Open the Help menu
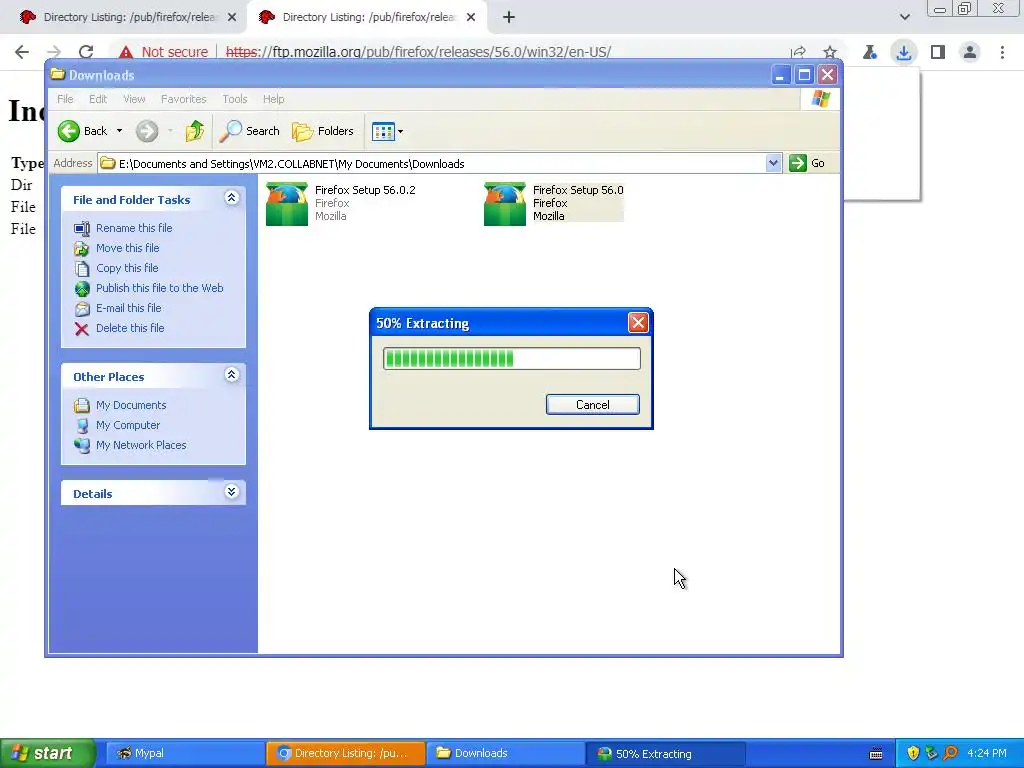1024x768 pixels. (x=274, y=99)
